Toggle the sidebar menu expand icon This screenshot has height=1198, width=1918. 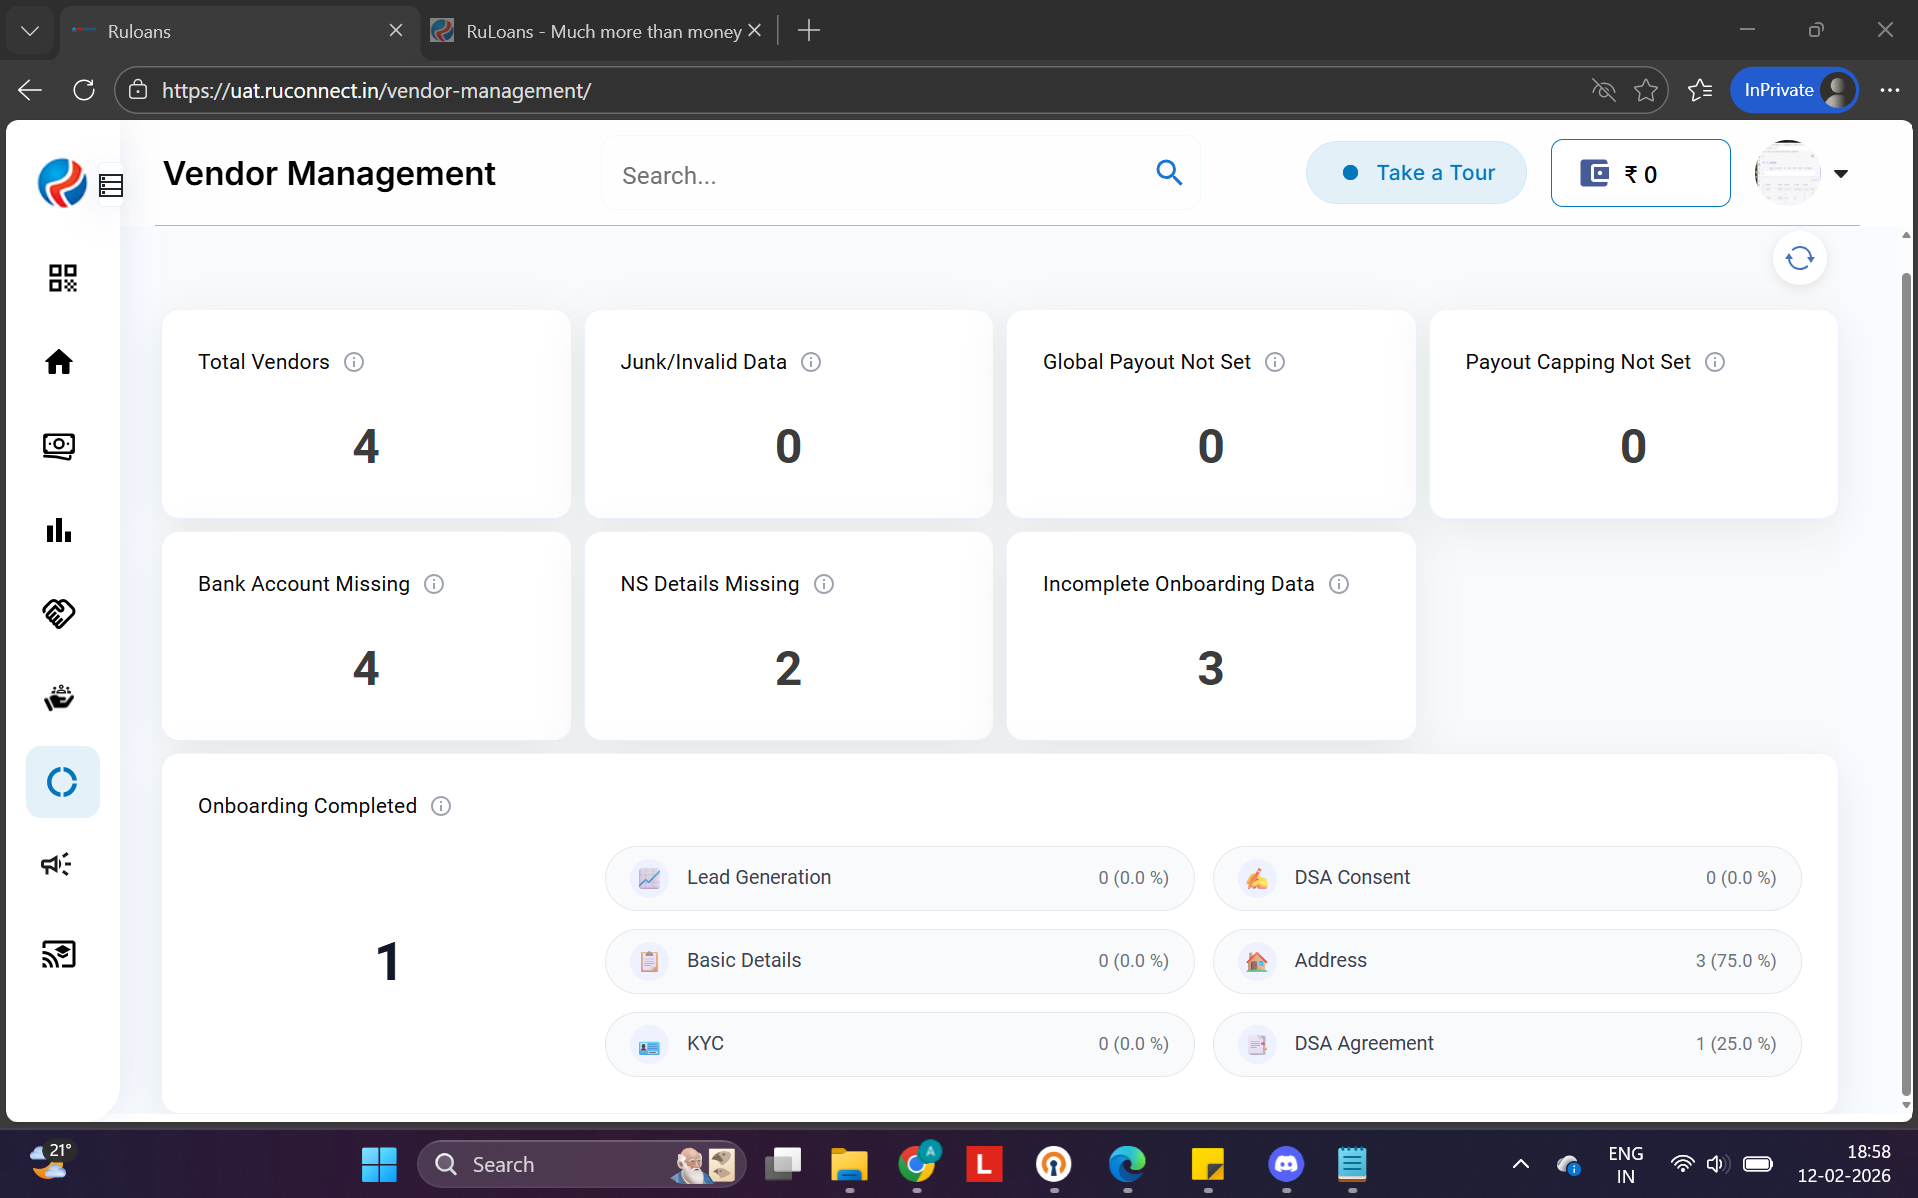(111, 186)
